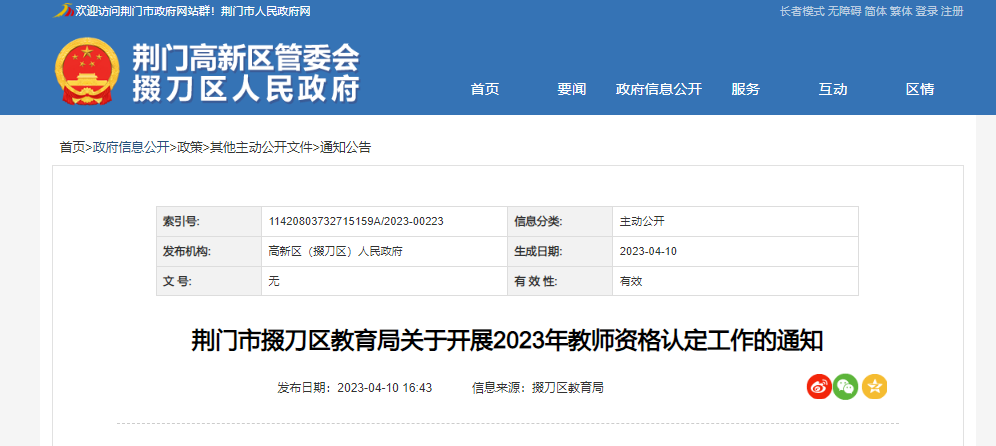Share article via the Weibo icon

tap(819, 387)
